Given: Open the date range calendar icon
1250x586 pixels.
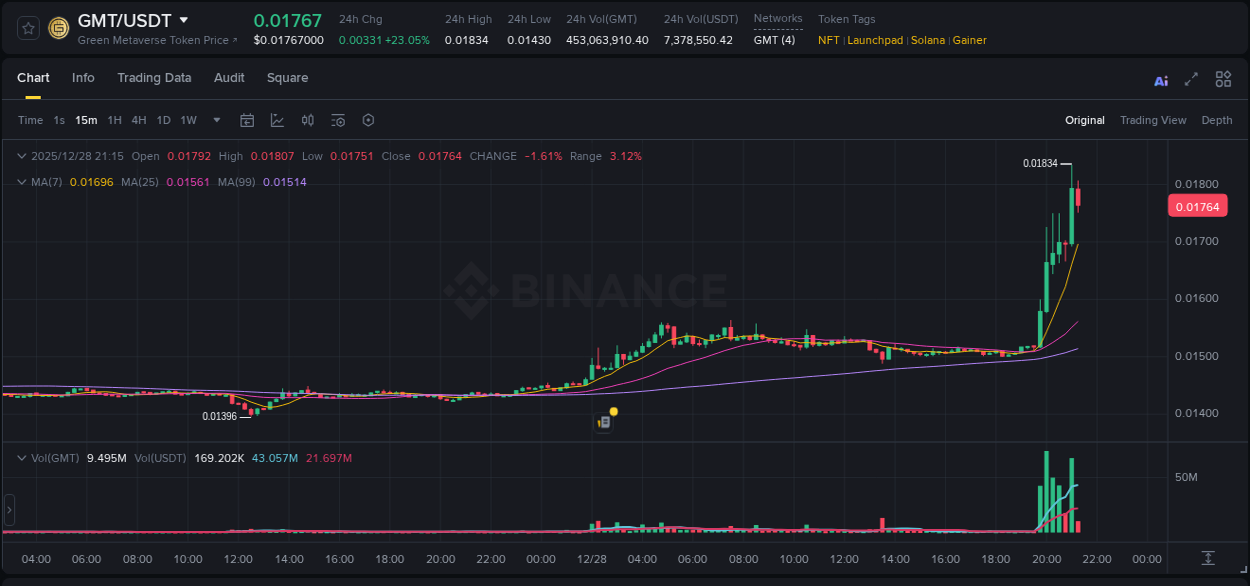Looking at the screenshot, I should pyautogui.click(x=247, y=120).
